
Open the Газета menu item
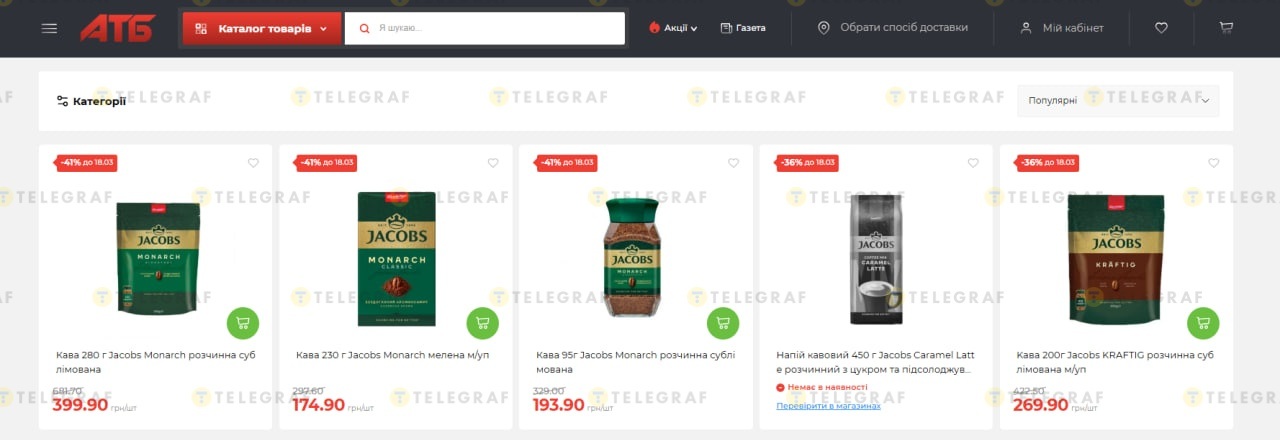click(743, 28)
